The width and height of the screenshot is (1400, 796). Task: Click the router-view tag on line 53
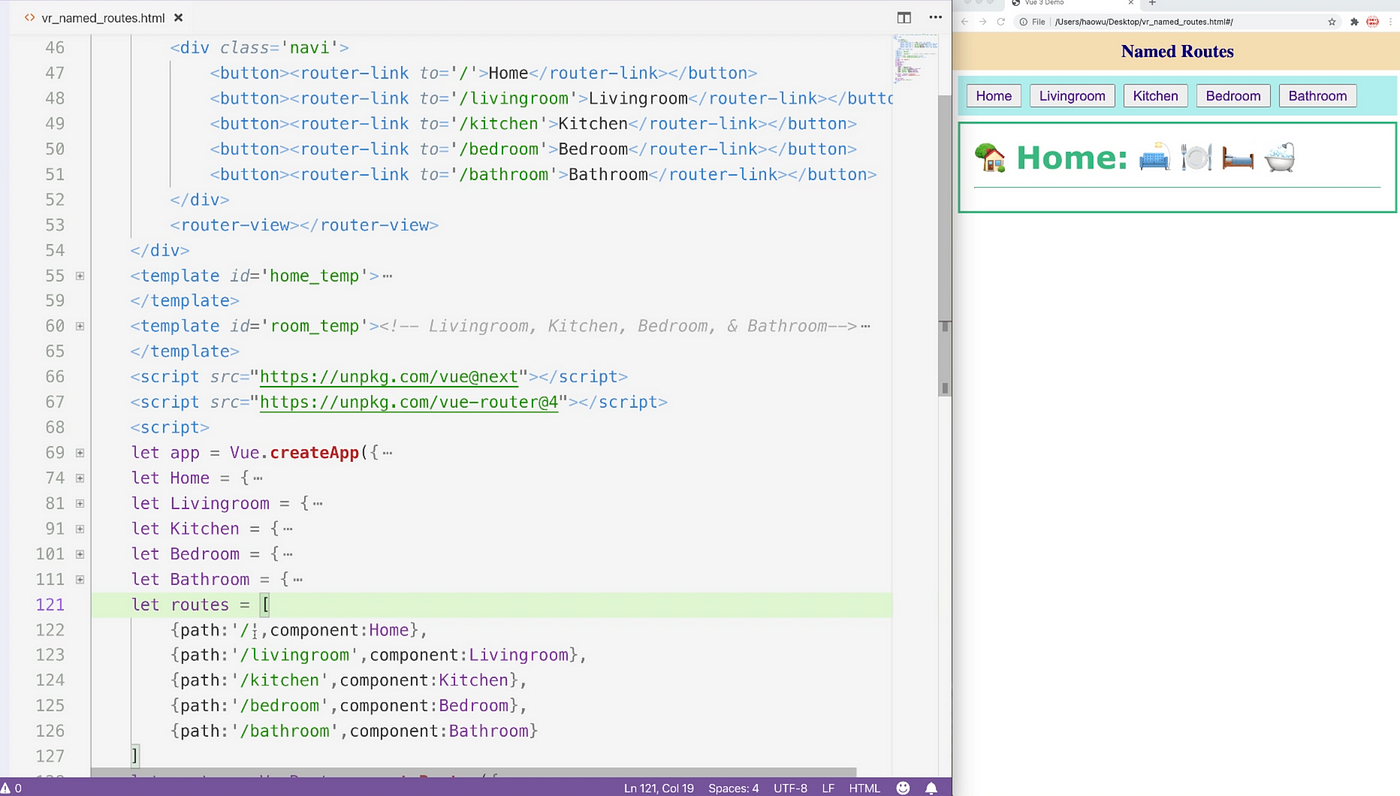pos(304,225)
